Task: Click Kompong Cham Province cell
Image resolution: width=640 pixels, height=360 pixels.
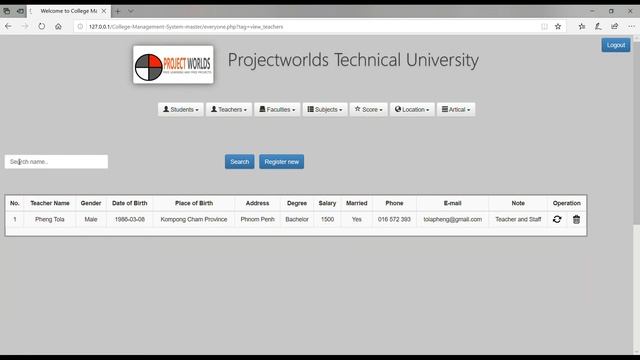Action: click(x=194, y=219)
